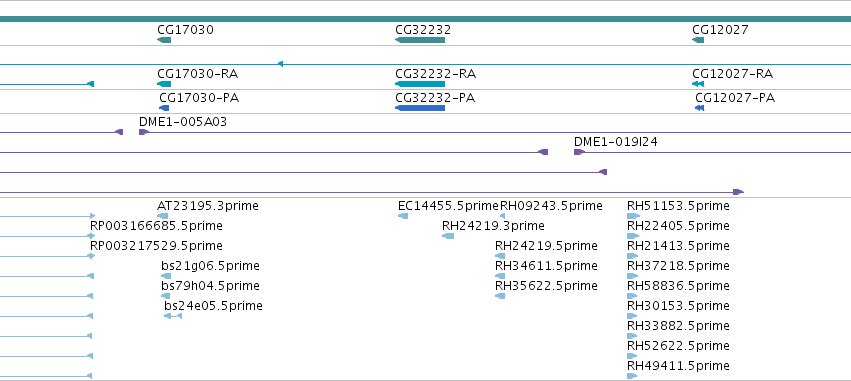
Task: Click the RH09243.5prime label
Action: pos(551,206)
